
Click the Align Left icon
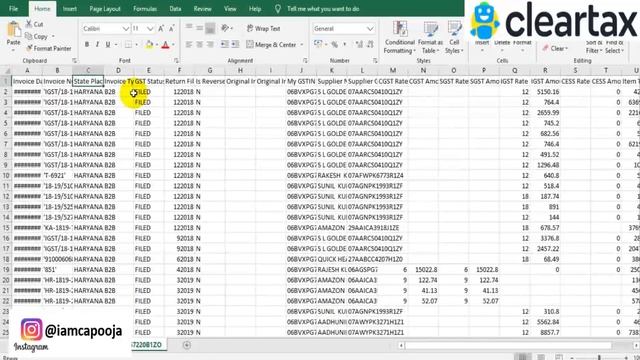[x=189, y=44]
